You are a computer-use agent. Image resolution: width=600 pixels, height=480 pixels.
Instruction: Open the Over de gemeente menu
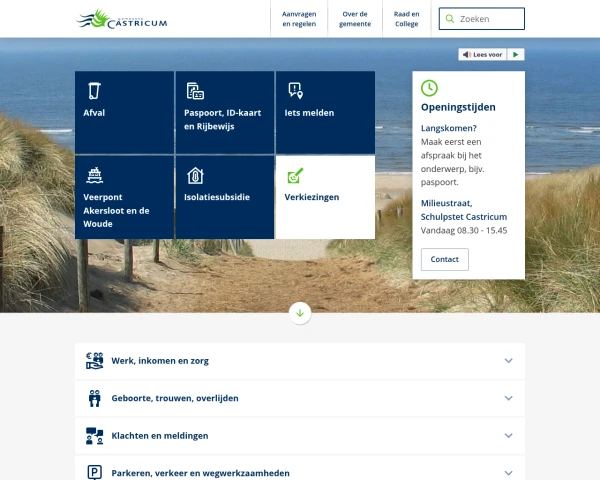coord(355,19)
